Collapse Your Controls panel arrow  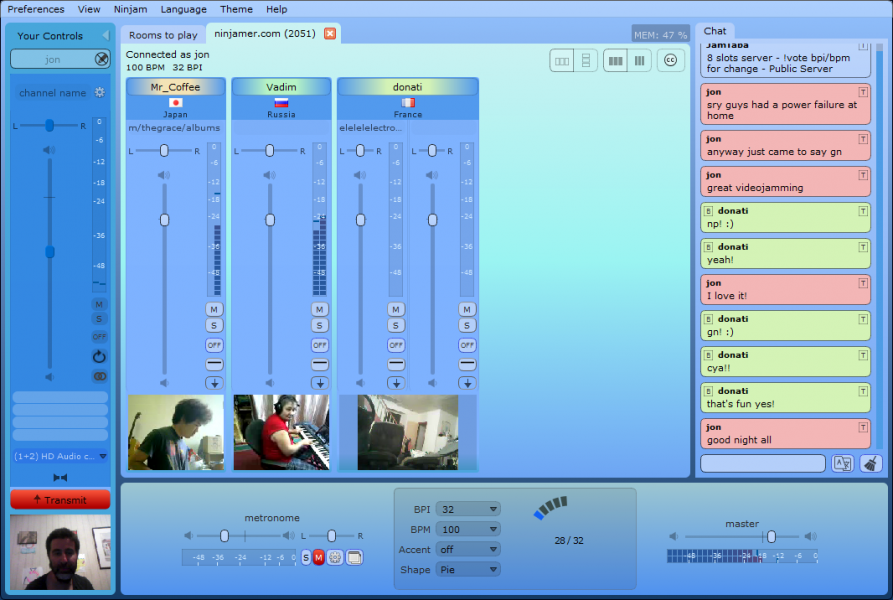105,35
